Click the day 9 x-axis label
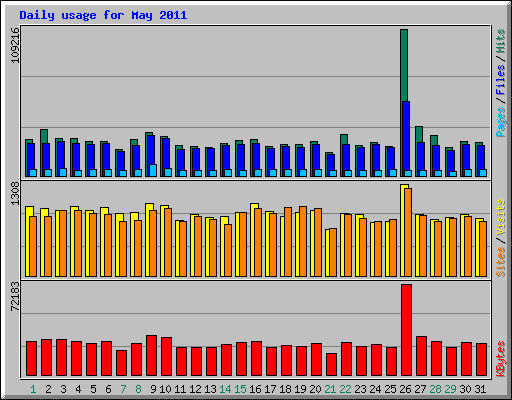 pos(153,389)
